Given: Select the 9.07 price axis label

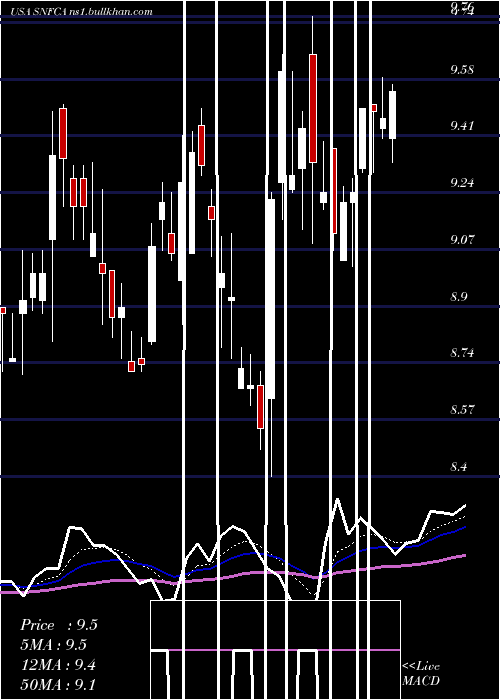Looking at the screenshot, I should point(462,240).
